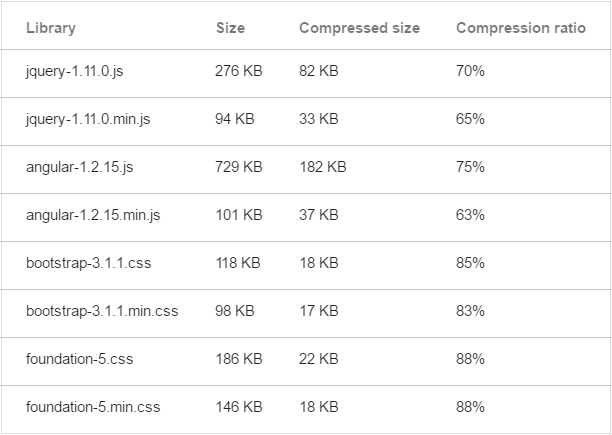Select the jquery-1.11.0.min.js library name
Viewport: 612px width, 435px height.
click(x=91, y=119)
